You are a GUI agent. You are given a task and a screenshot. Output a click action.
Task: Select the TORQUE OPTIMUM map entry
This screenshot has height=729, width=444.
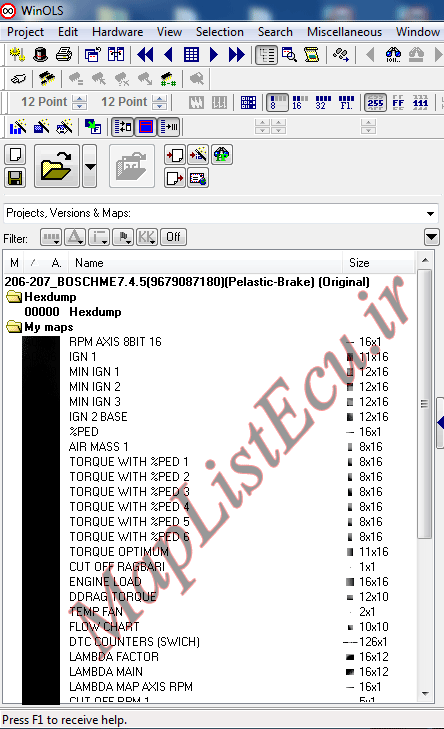coord(119,552)
